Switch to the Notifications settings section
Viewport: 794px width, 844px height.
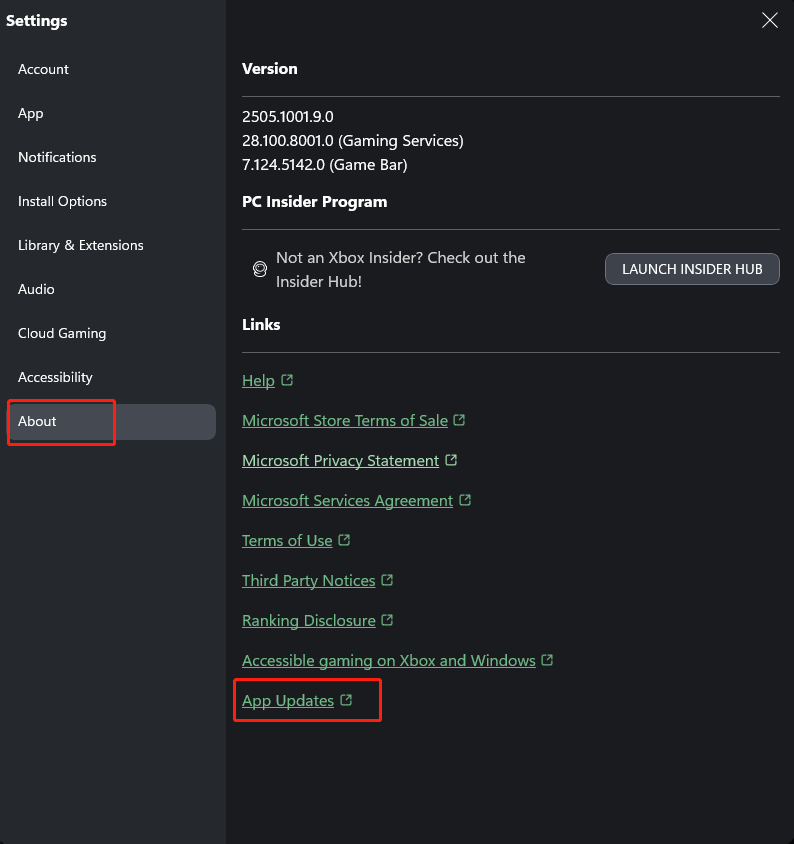coord(57,157)
